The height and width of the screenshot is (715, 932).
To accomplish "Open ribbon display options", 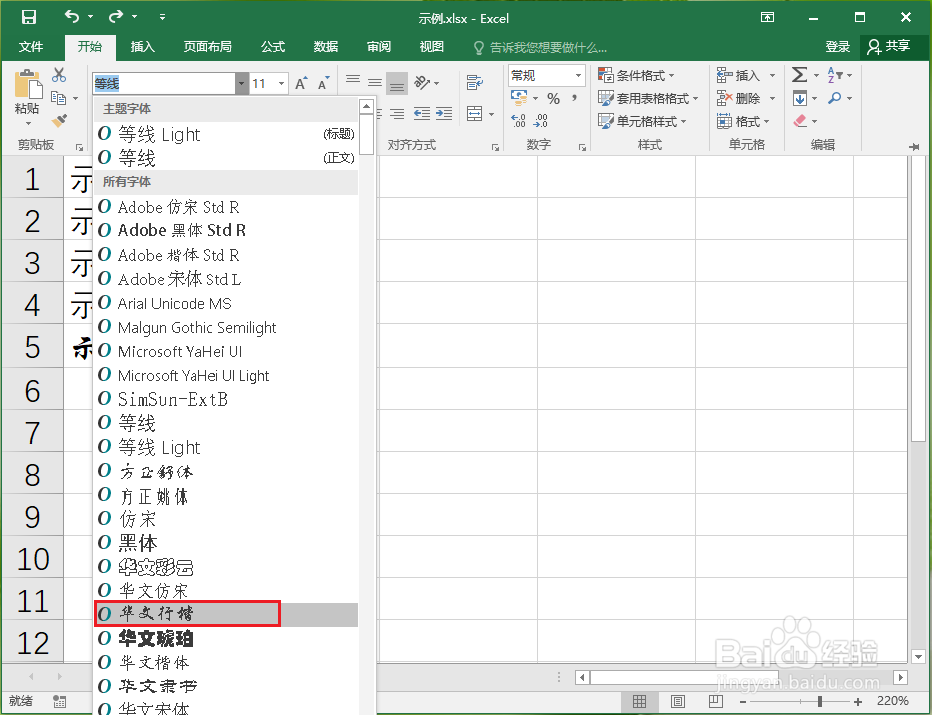I will pos(767,17).
